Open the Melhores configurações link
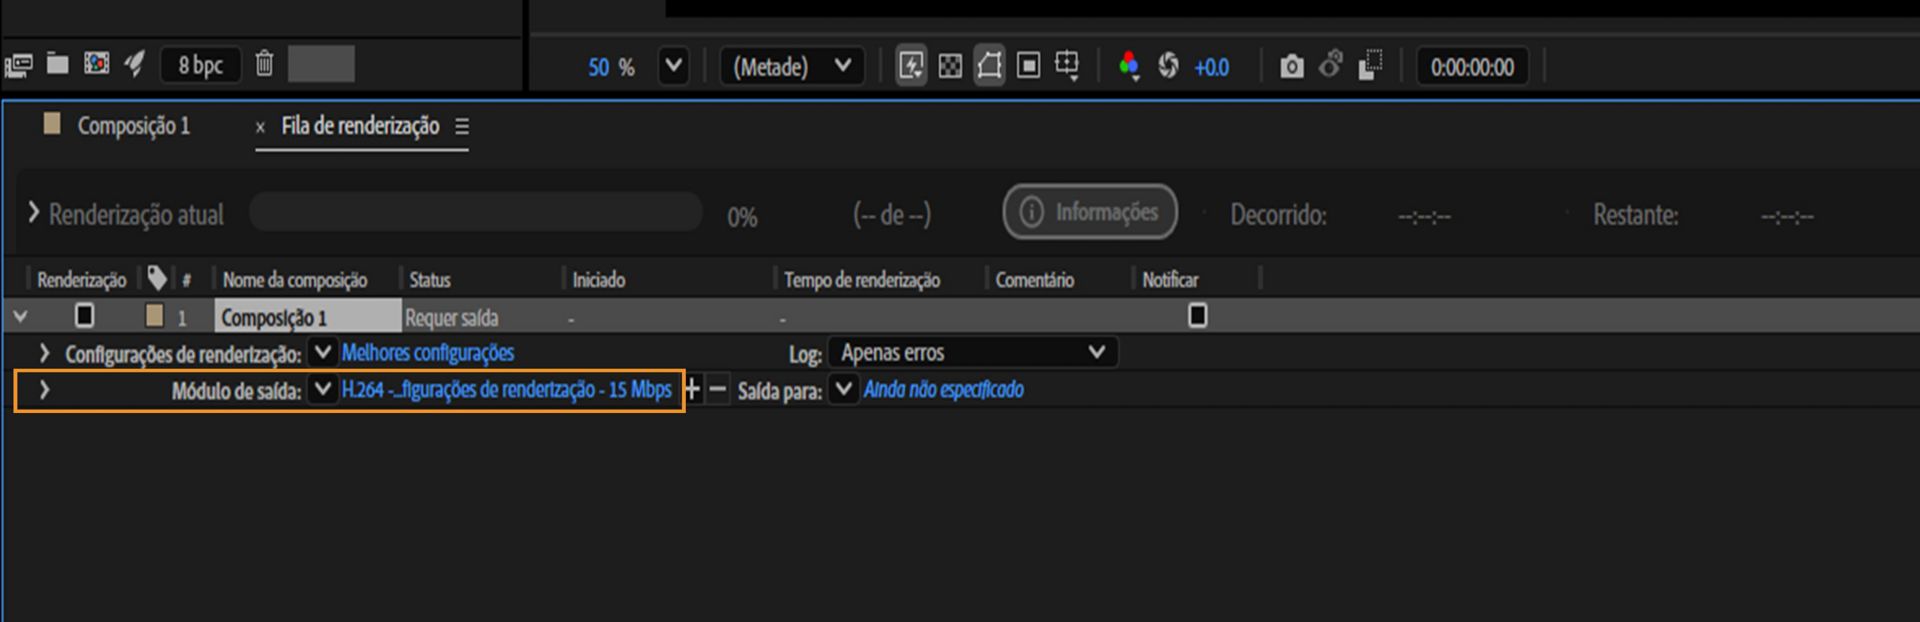This screenshot has height=622, width=1920. tap(428, 353)
